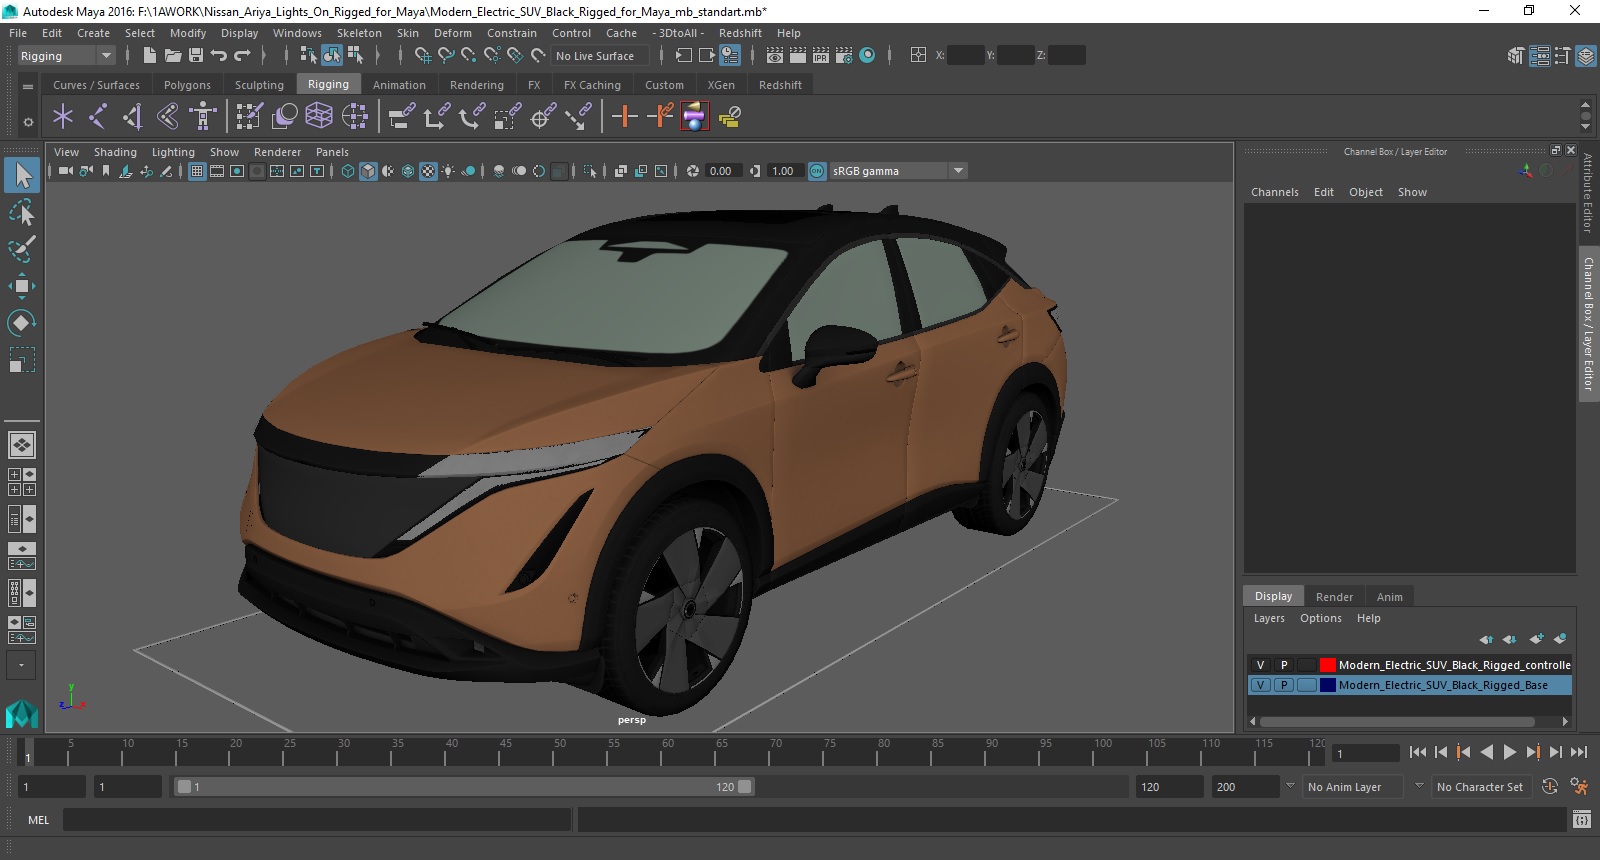Activate the Rotate tool in the toolbox
Screen dimensions: 1600x860
pos(22,323)
